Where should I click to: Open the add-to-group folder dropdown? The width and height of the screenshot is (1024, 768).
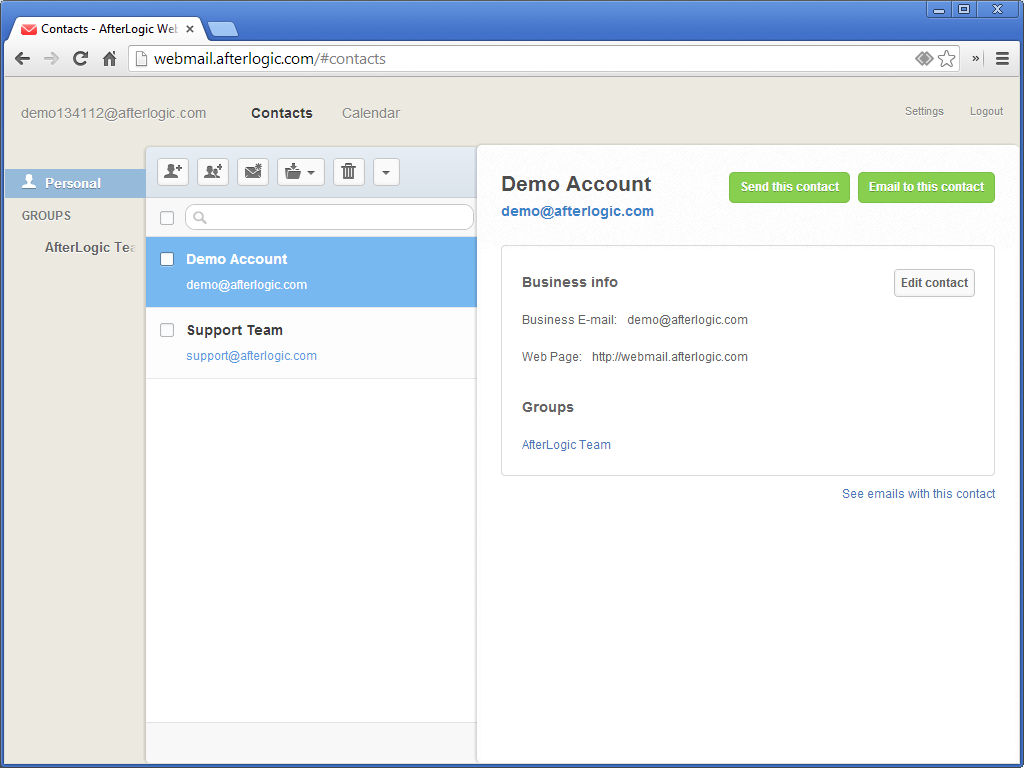pyautogui.click(x=300, y=172)
